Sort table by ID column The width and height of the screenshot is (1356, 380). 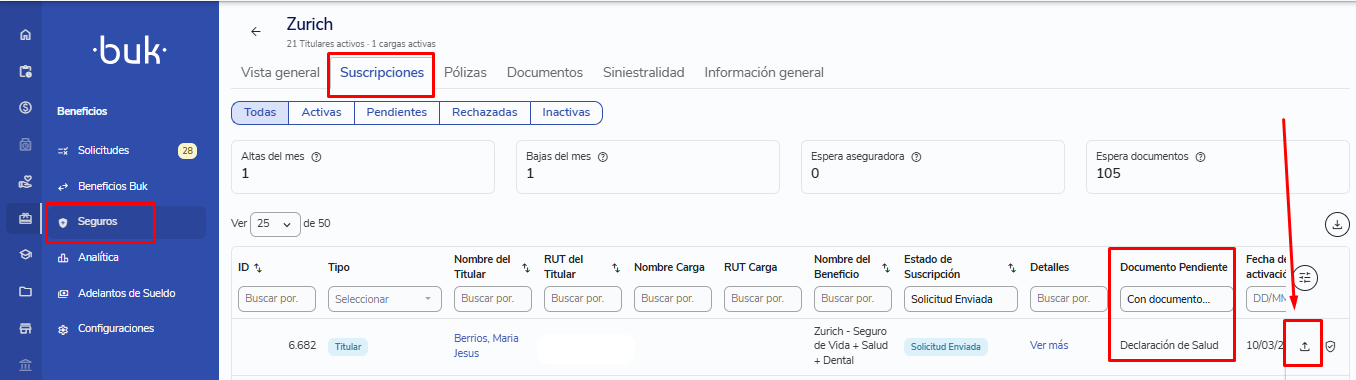(259, 267)
